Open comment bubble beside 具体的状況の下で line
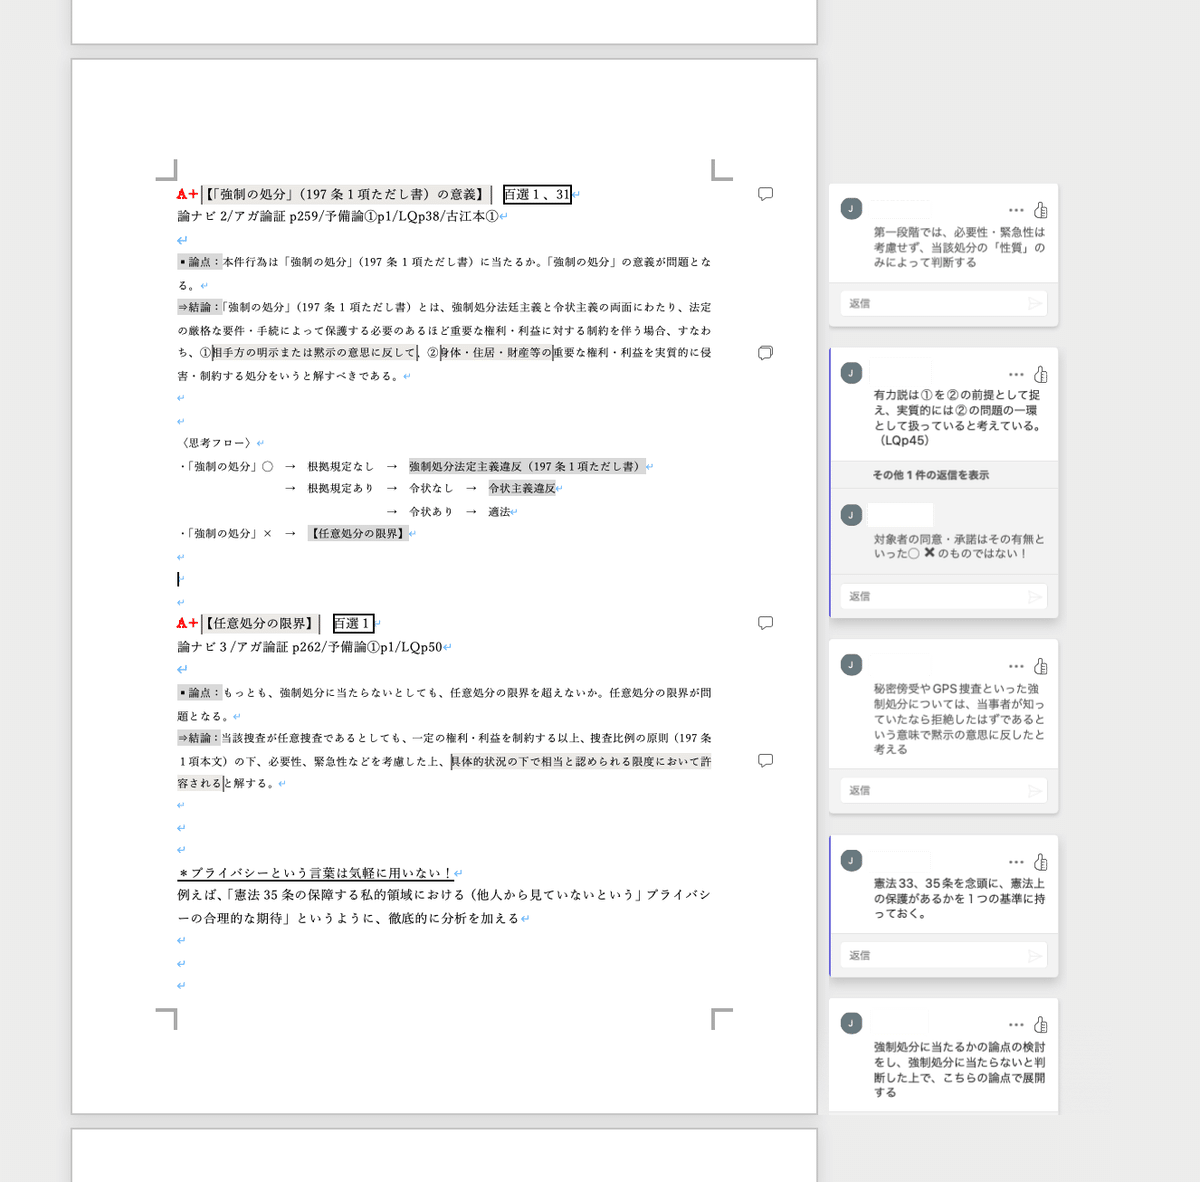 (765, 761)
